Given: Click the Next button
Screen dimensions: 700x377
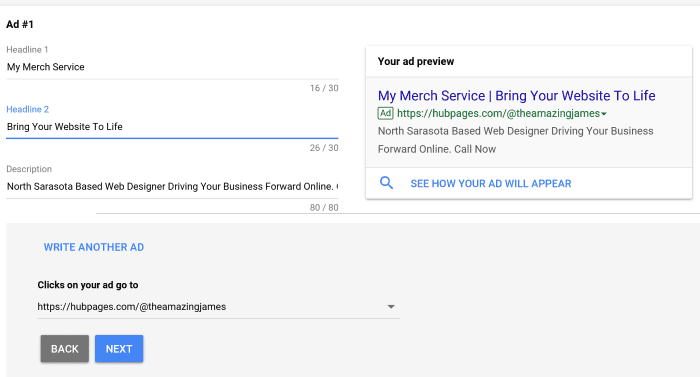Looking at the screenshot, I should [119, 348].
